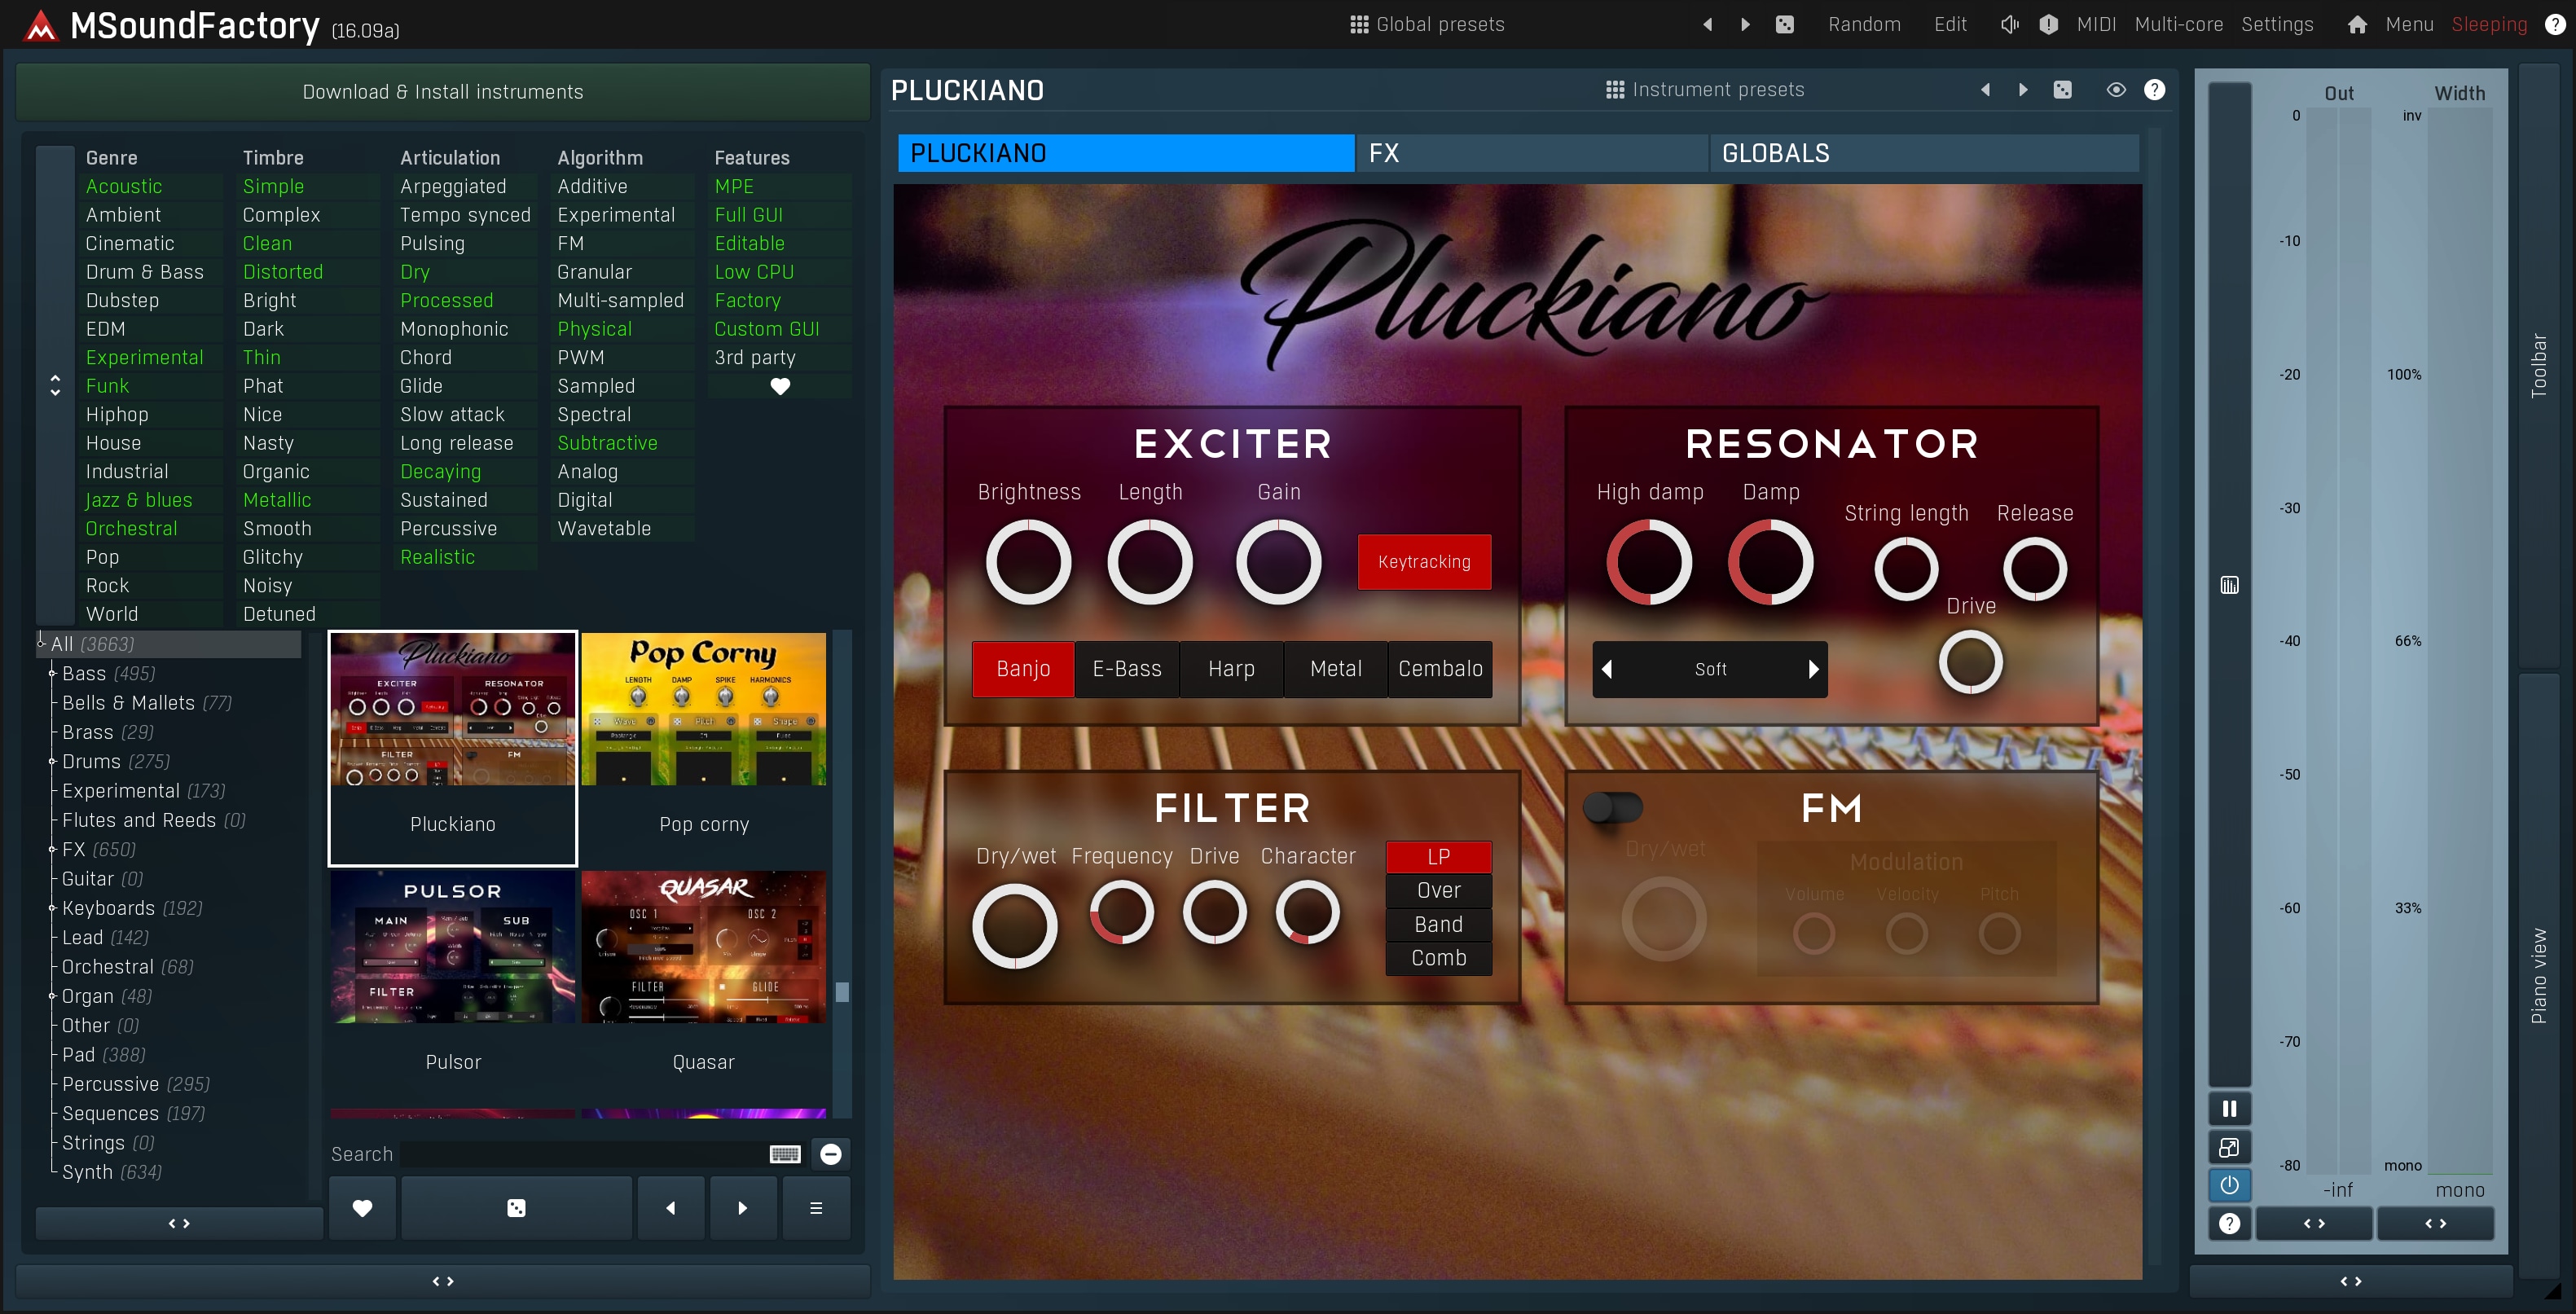Expand the Keyboards category tree node
This screenshot has height=1314, width=2576.
[52, 909]
